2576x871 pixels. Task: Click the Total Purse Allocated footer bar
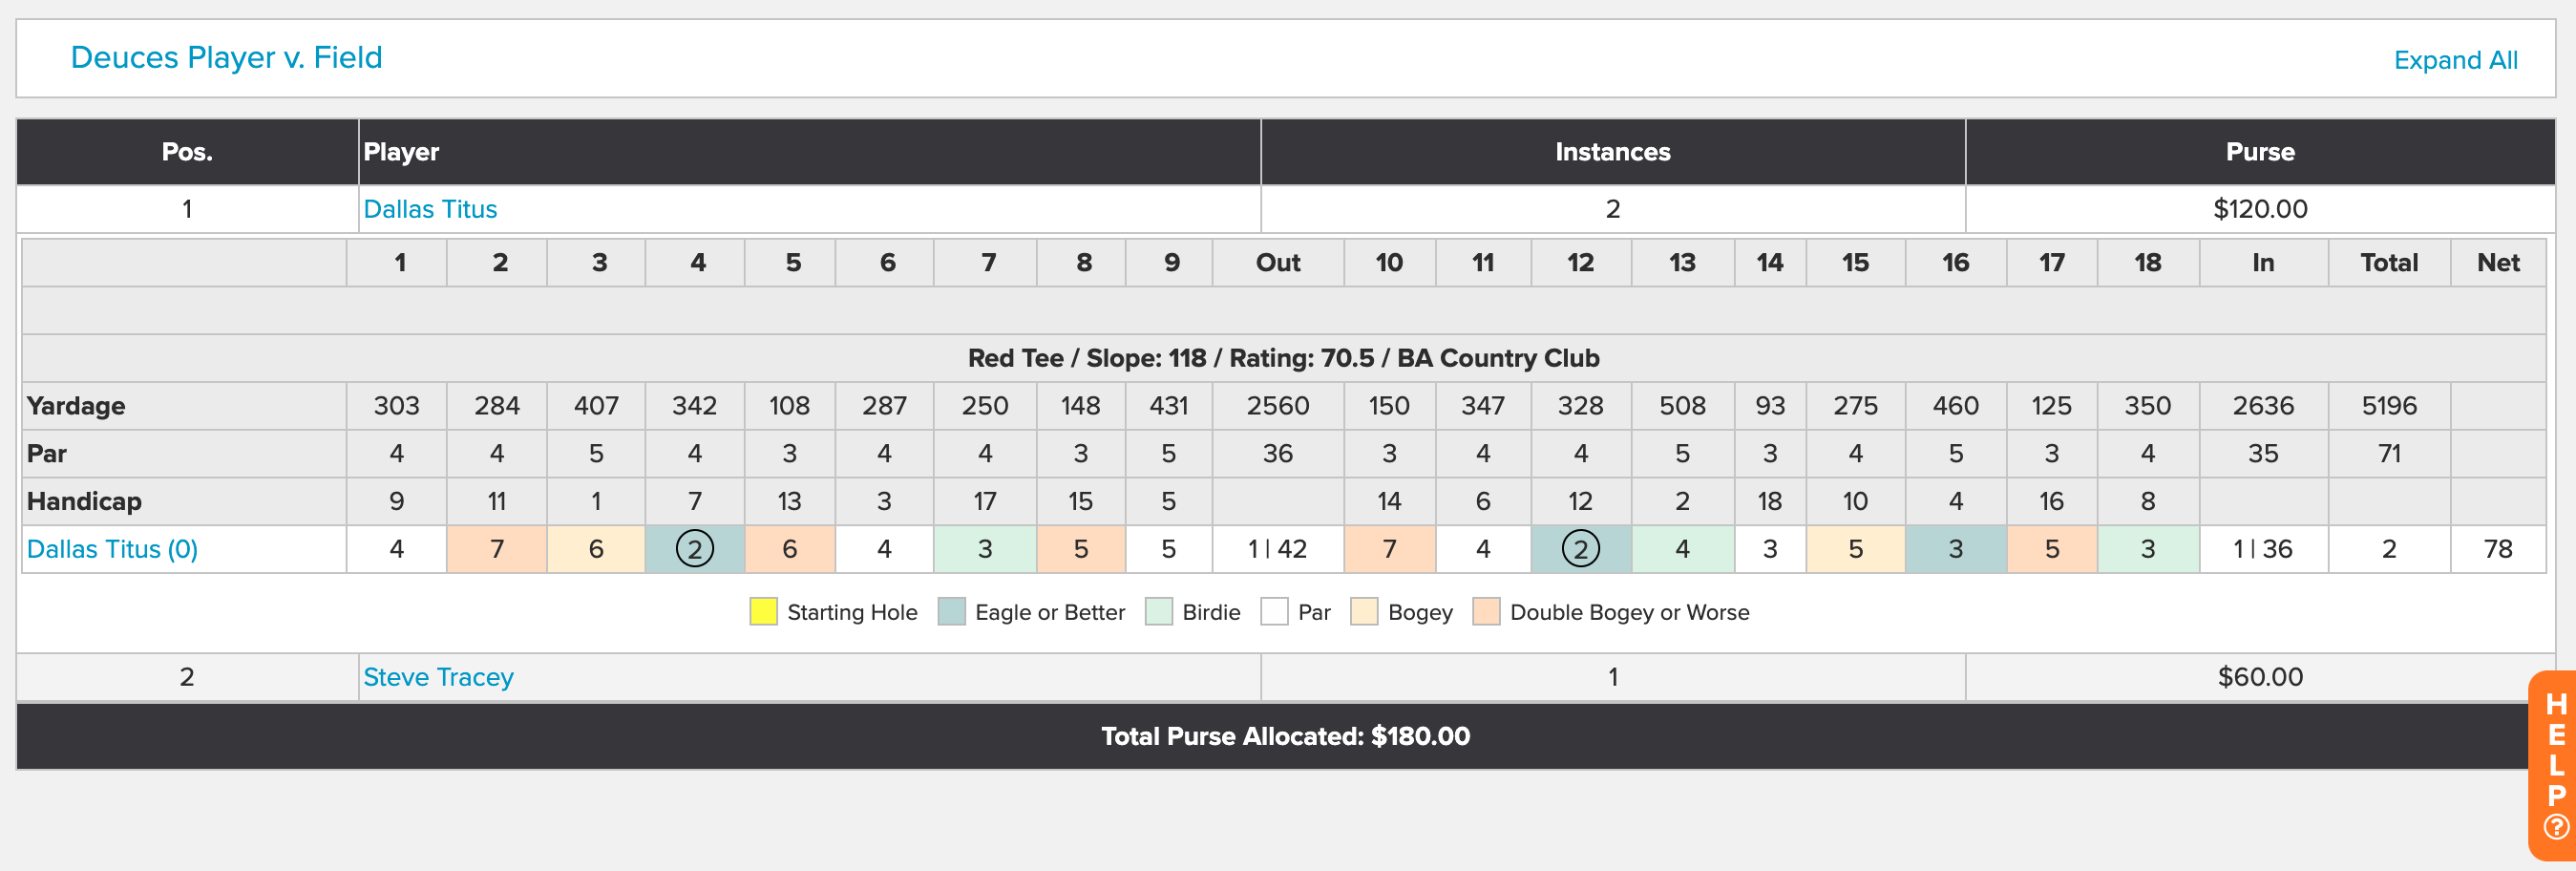tap(1285, 736)
